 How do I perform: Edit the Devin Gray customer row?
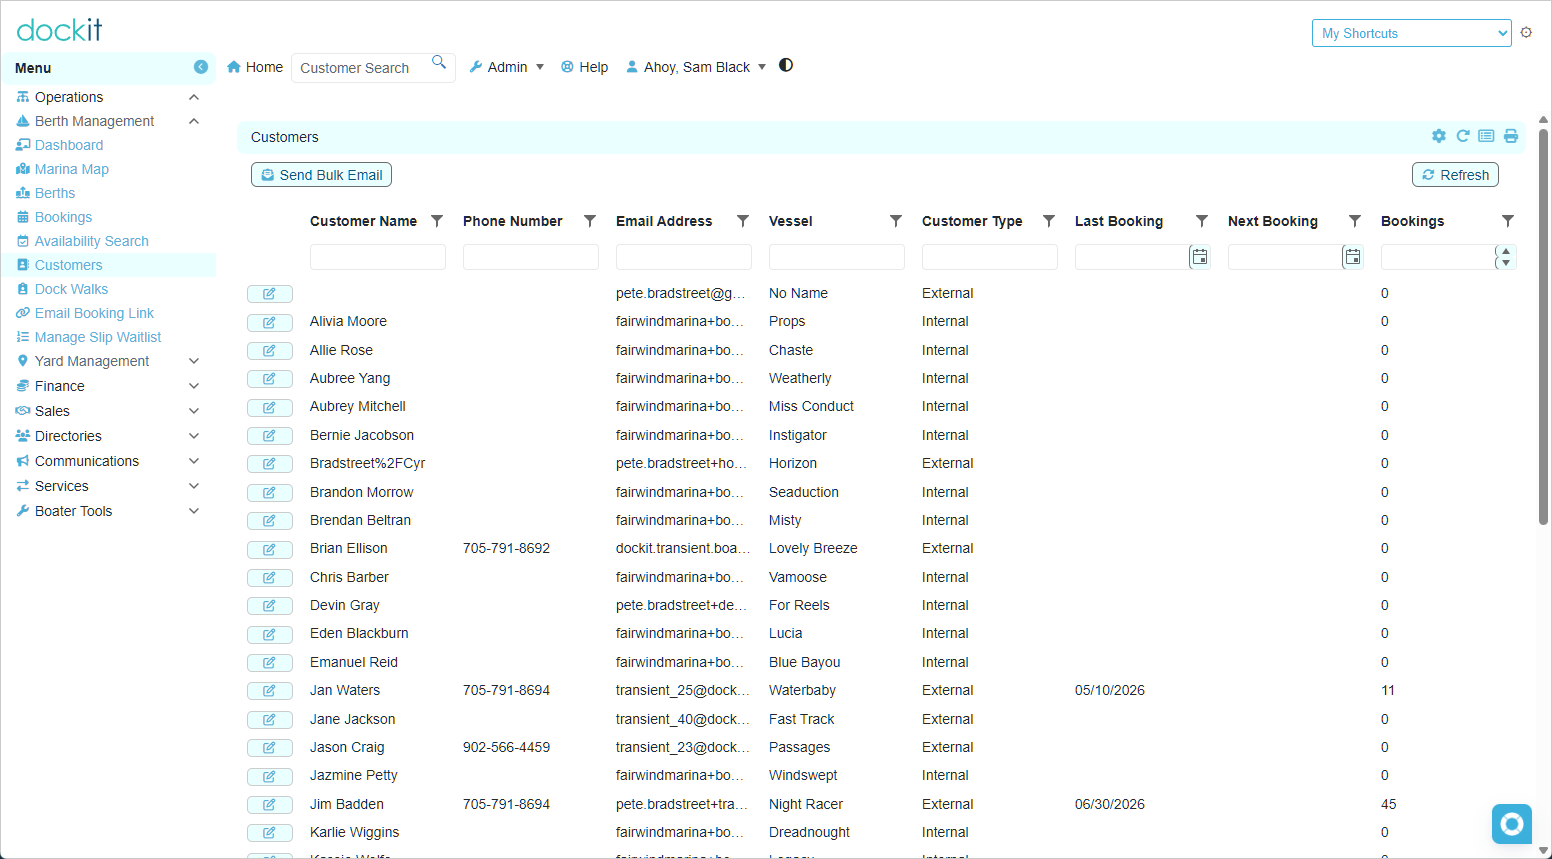click(270, 606)
